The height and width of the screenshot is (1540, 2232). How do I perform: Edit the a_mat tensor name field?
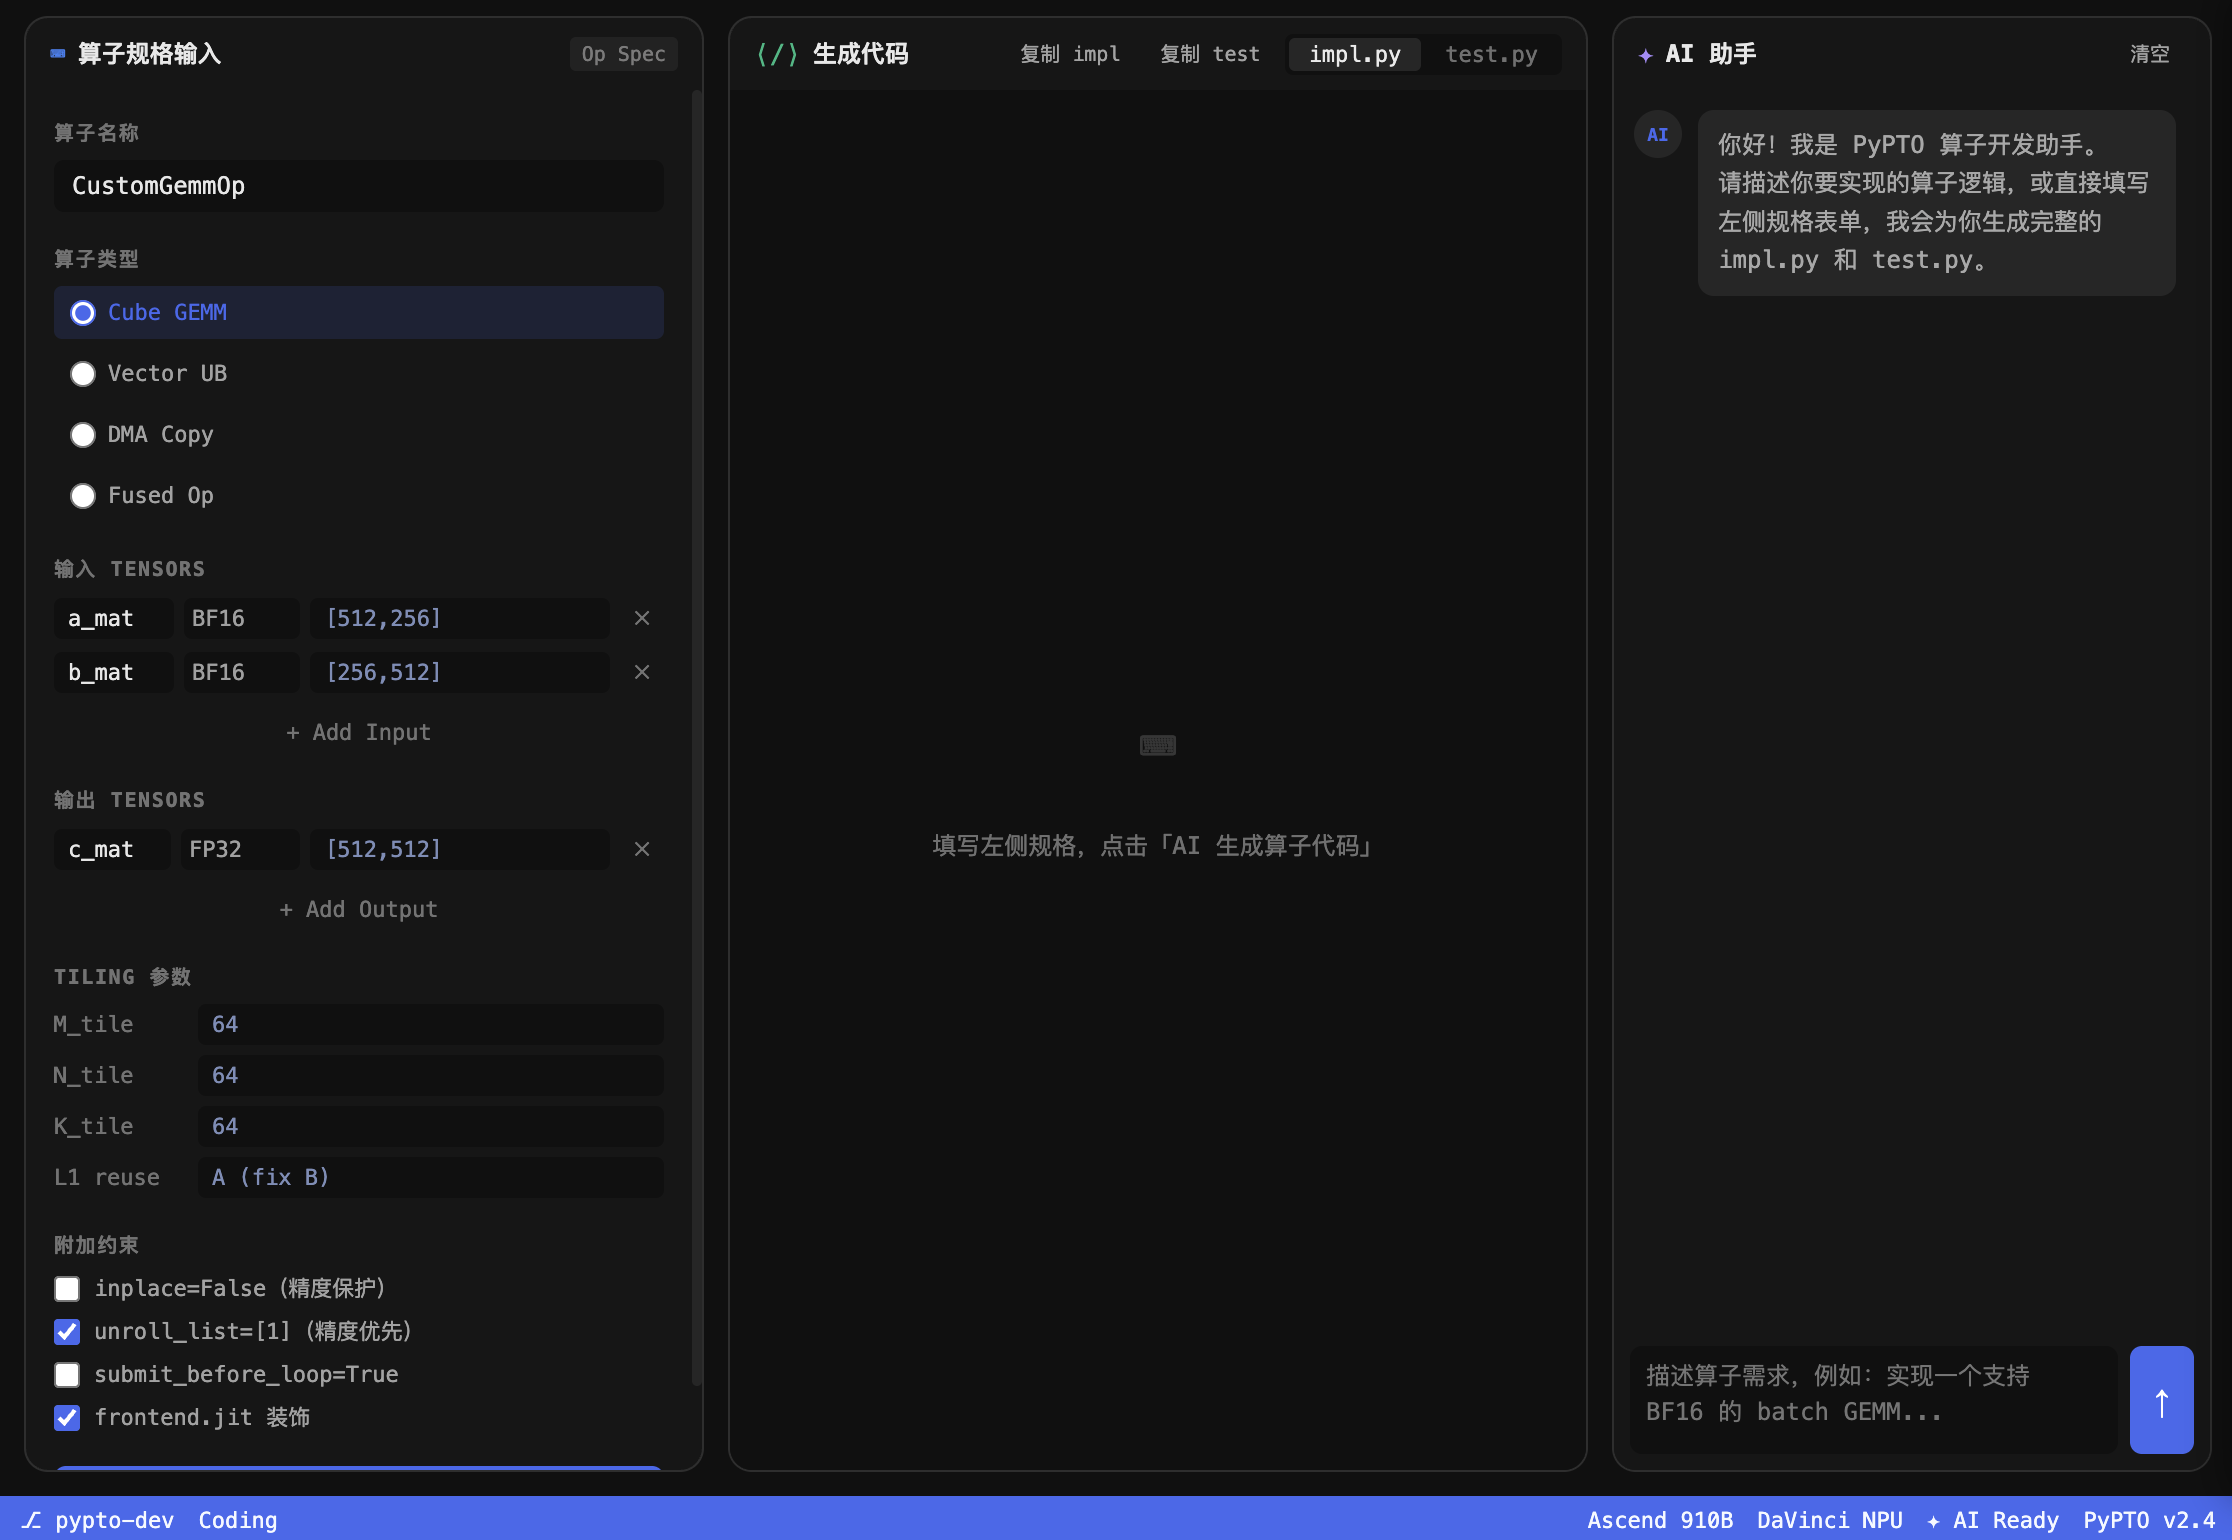pyautogui.click(x=113, y=618)
